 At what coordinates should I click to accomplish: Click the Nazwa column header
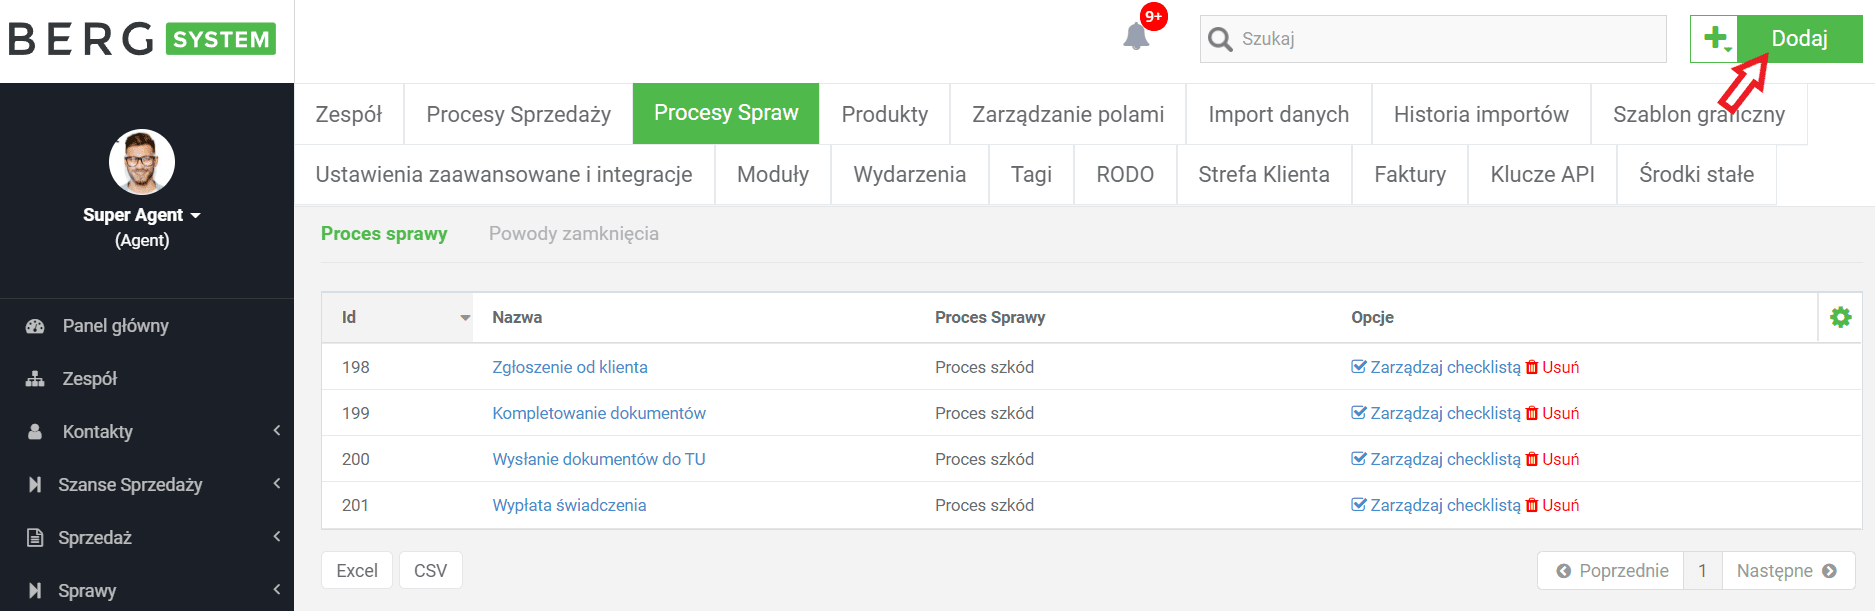coord(517,317)
